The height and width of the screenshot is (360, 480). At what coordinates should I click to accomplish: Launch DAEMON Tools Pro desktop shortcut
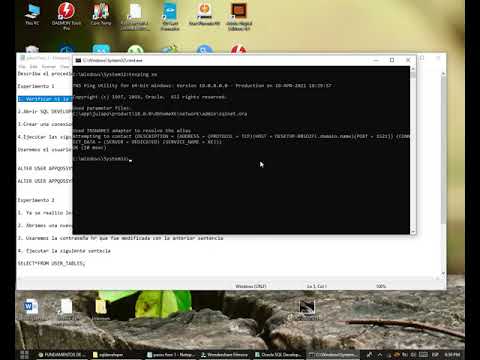click(x=66, y=16)
